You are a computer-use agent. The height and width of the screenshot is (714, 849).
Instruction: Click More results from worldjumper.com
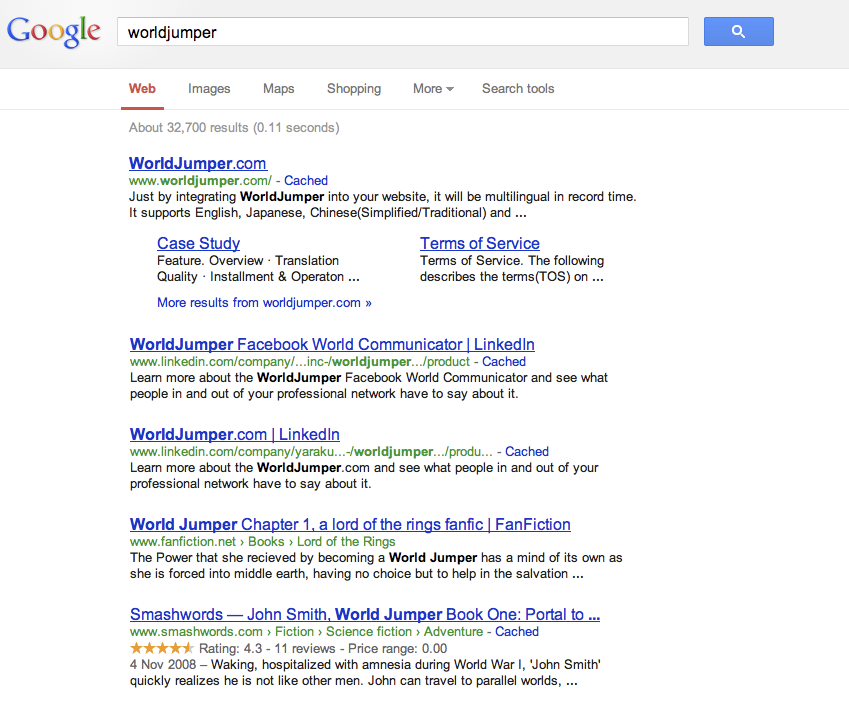[264, 303]
